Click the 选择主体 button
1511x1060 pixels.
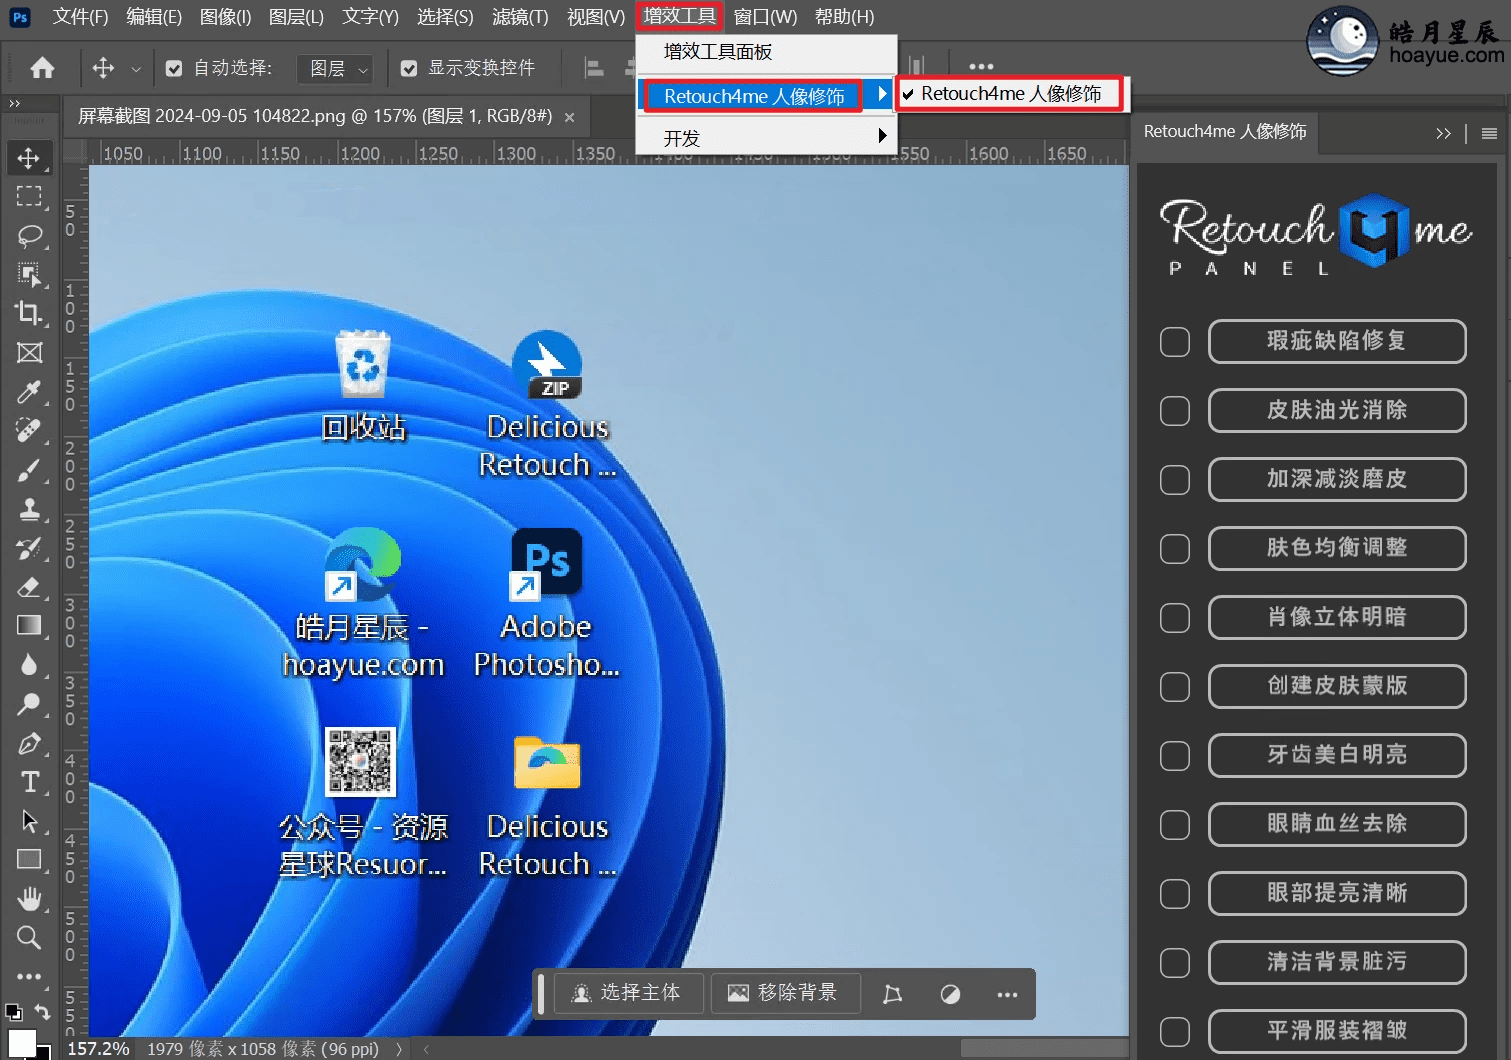[628, 993]
